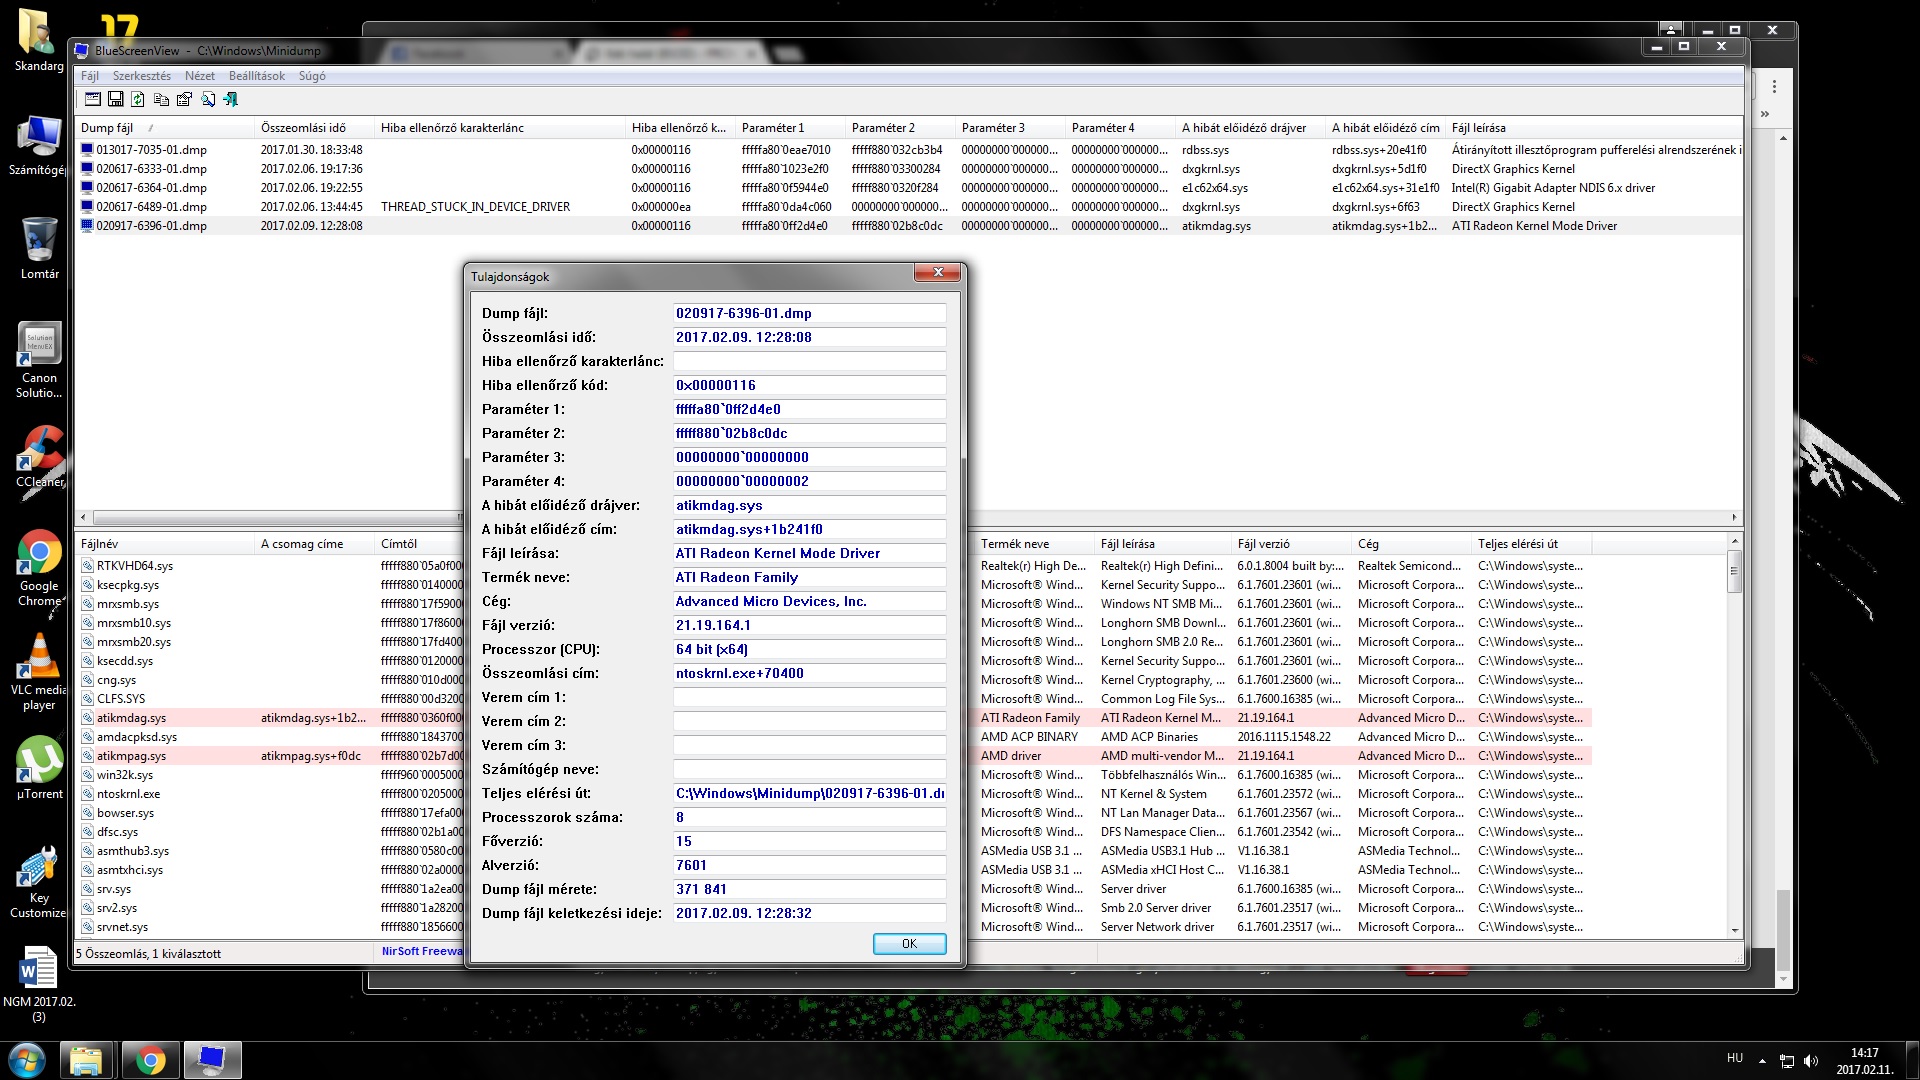Click the Find magnifier toolbar icon
This screenshot has width=1920, height=1080.
tap(208, 99)
